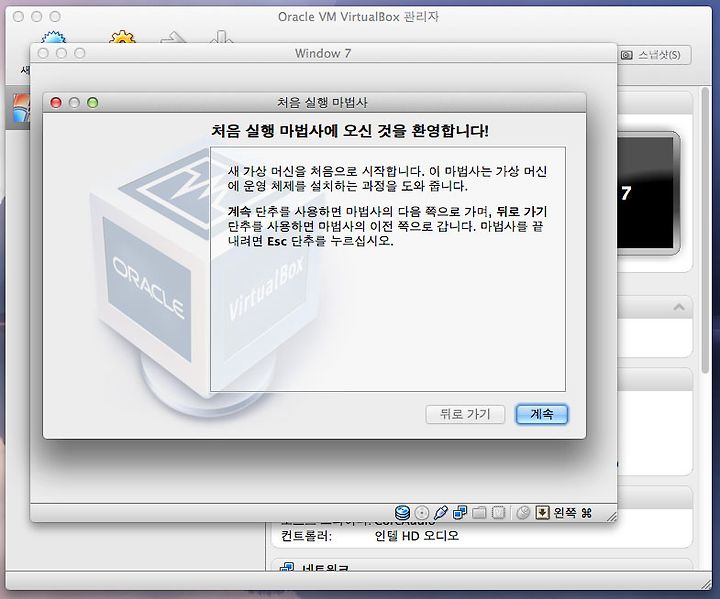Click the 스냅샷(S) button in VirtualBox Manager

point(654,55)
